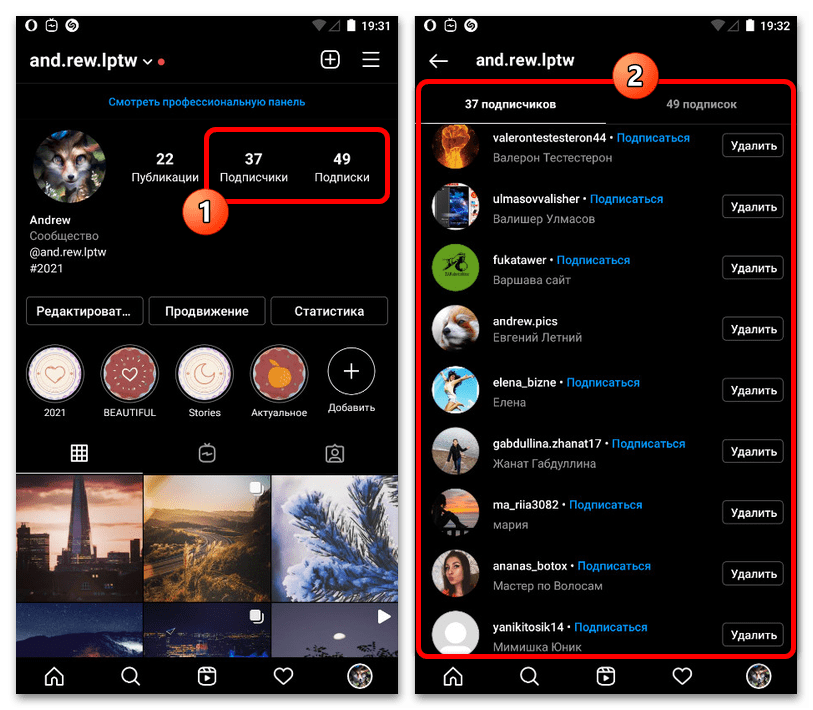Tap Добавить new highlight circle
The height and width of the screenshot is (710, 813).
tap(351, 373)
